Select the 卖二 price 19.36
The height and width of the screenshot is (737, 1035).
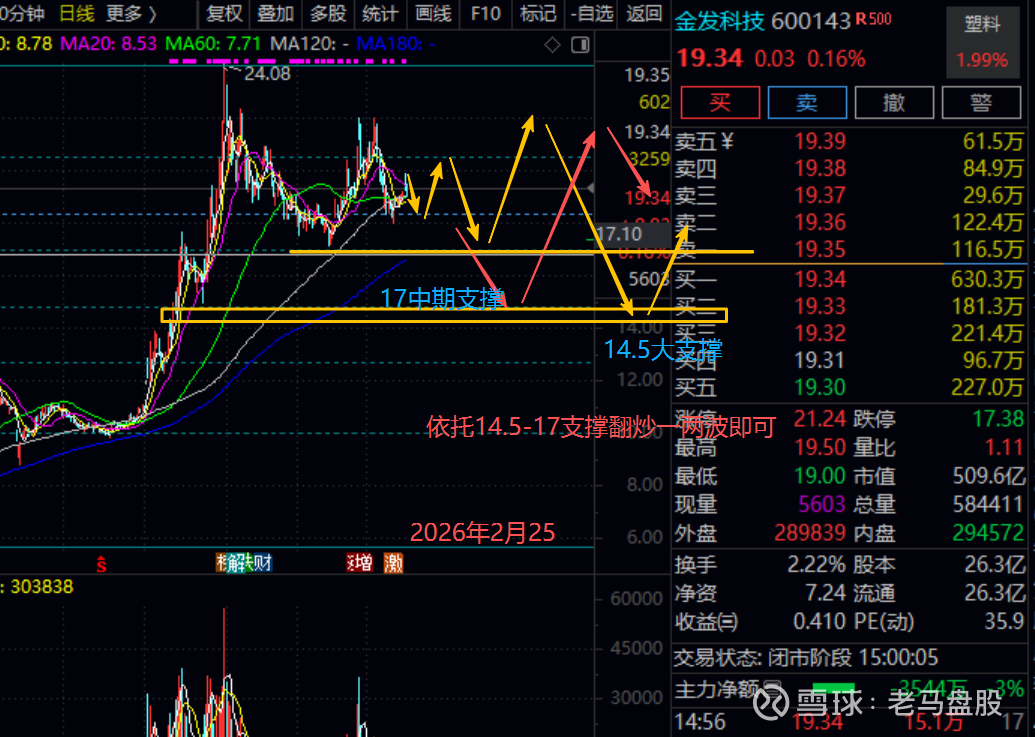pyautogui.click(x=820, y=222)
